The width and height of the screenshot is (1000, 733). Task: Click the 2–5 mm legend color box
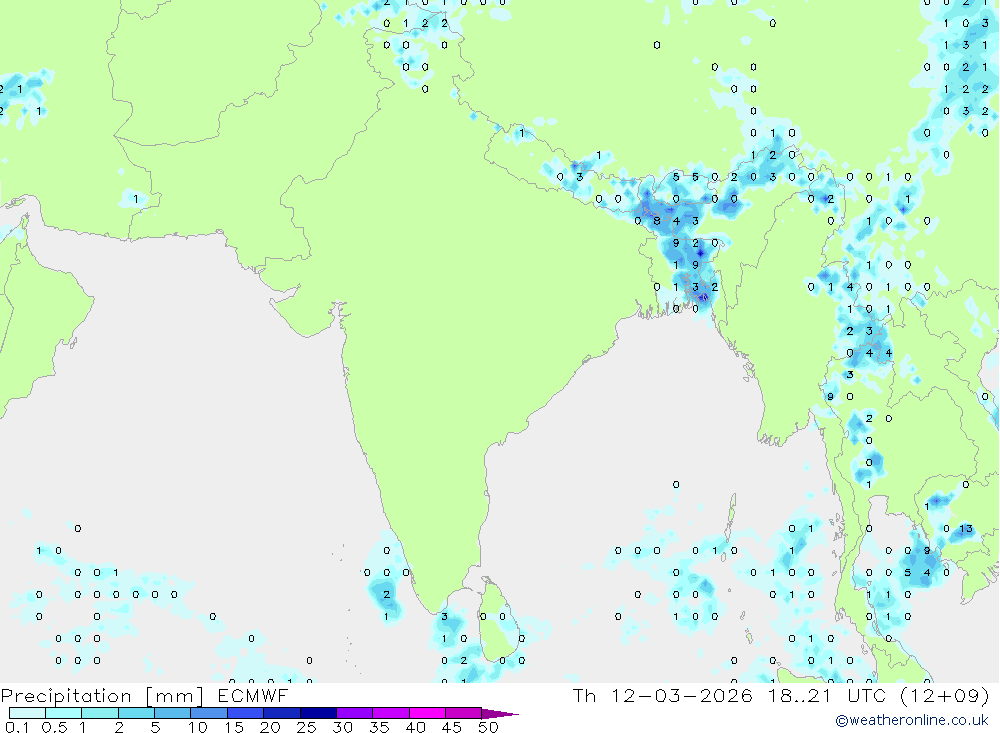[x=136, y=713]
